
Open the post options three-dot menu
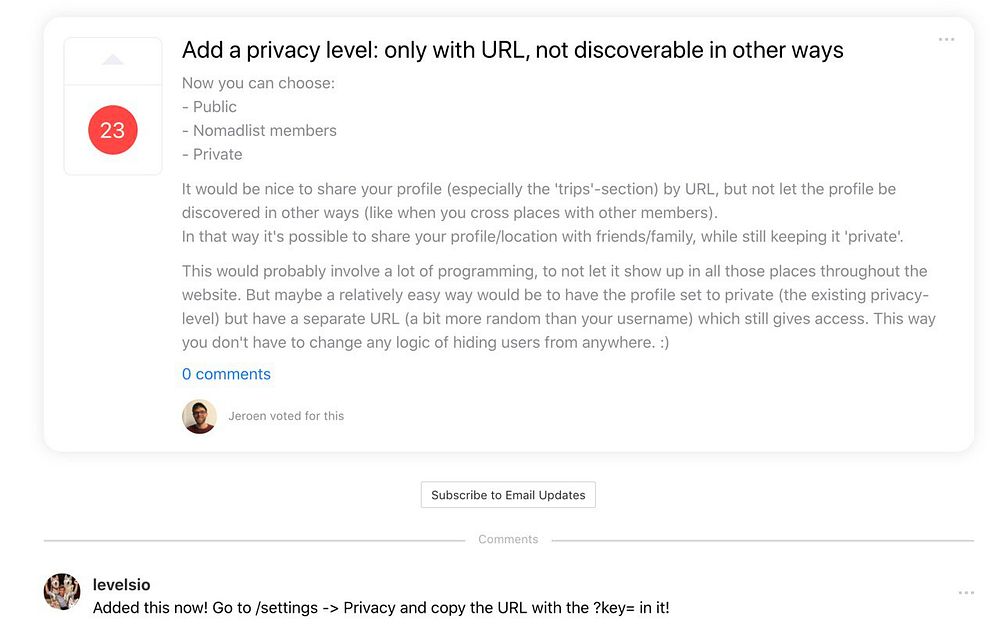tap(946, 40)
